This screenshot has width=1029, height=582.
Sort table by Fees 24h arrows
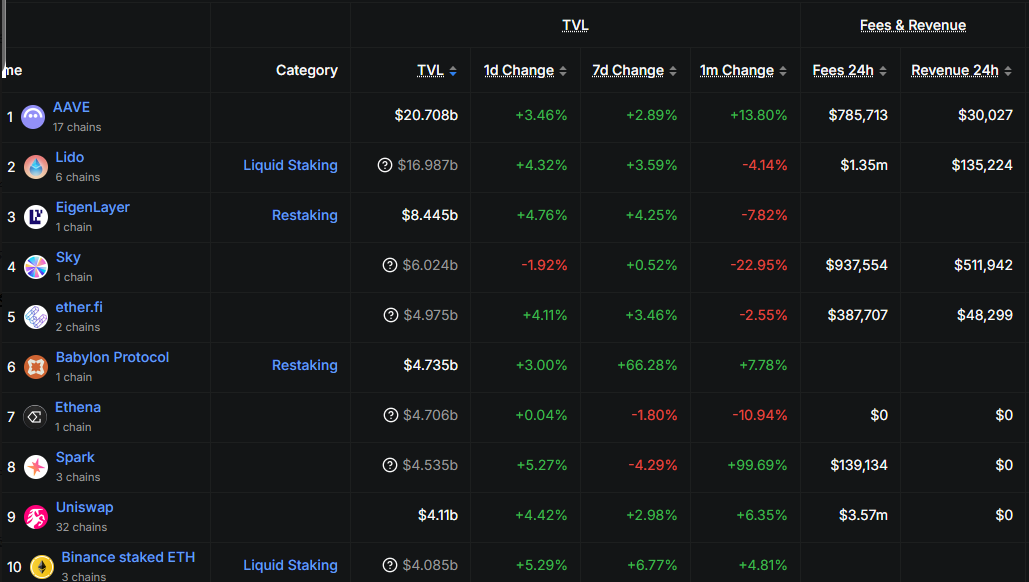coord(883,71)
